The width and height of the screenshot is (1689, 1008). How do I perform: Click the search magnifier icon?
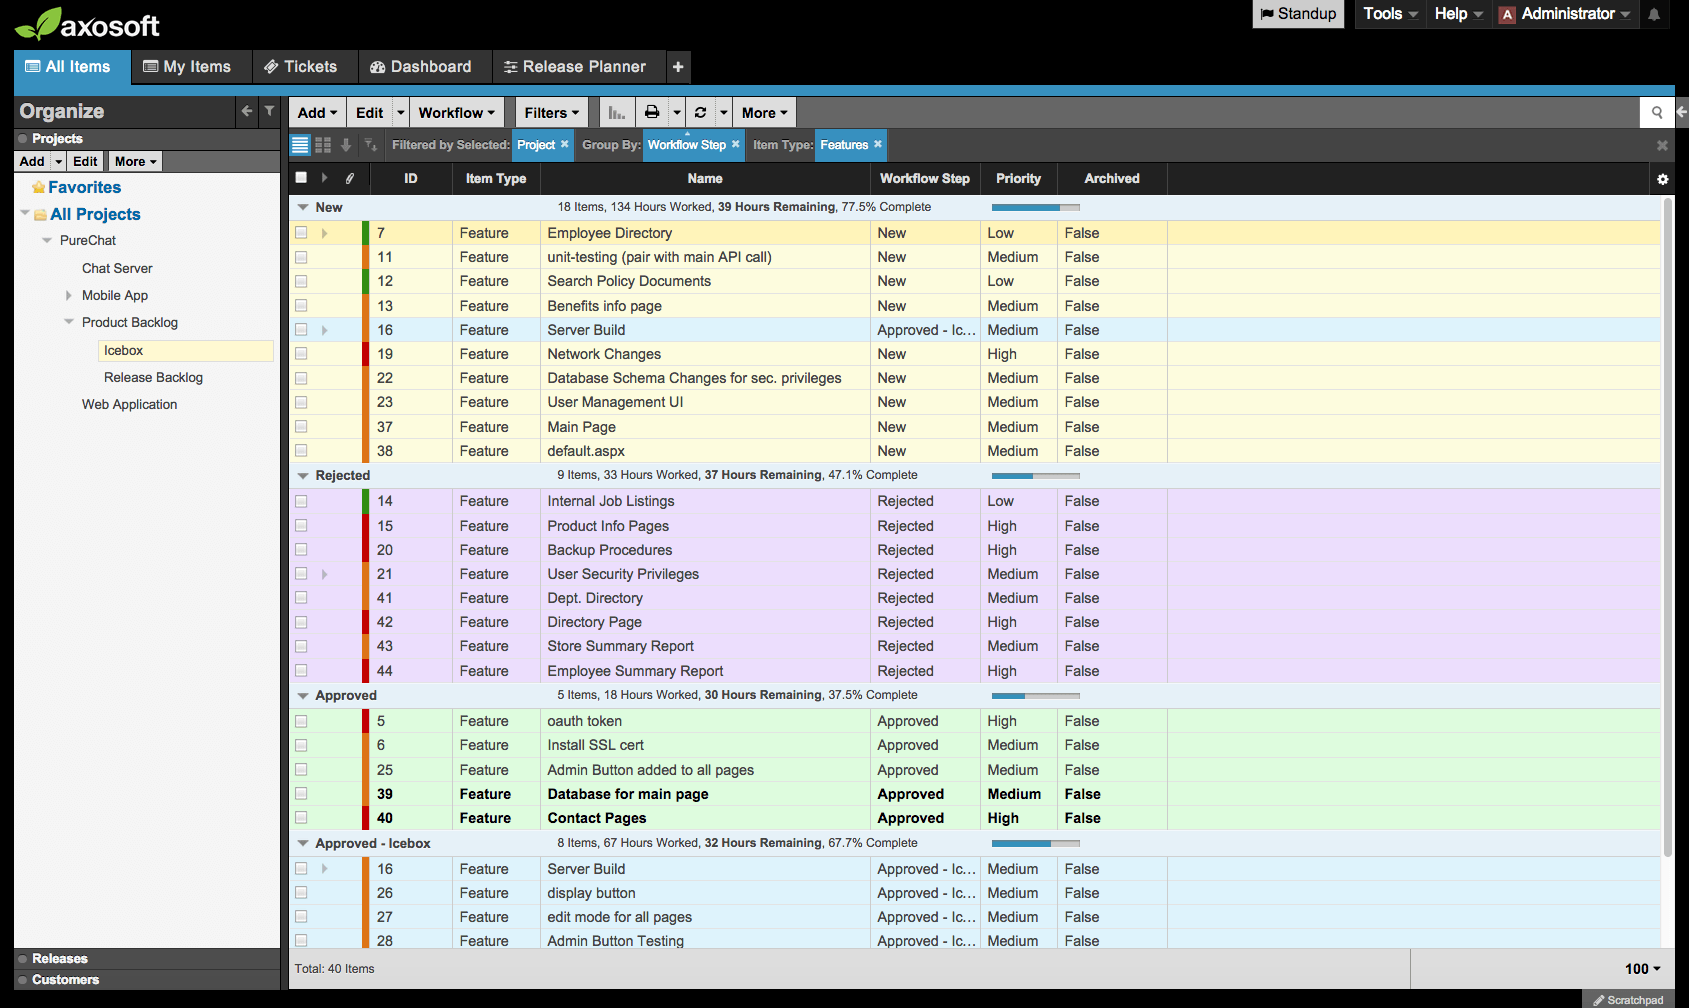(x=1656, y=113)
